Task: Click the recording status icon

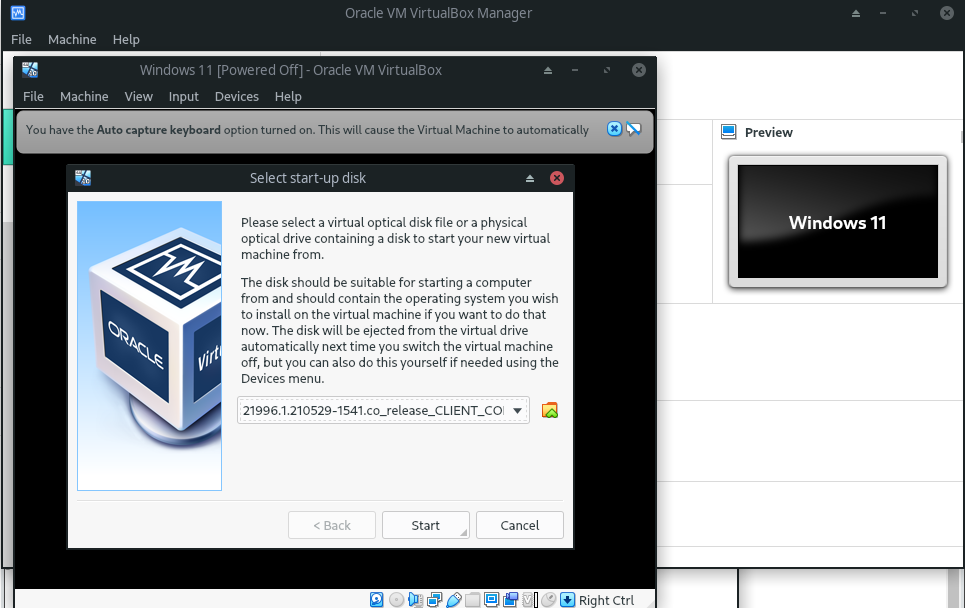Action: coord(510,599)
